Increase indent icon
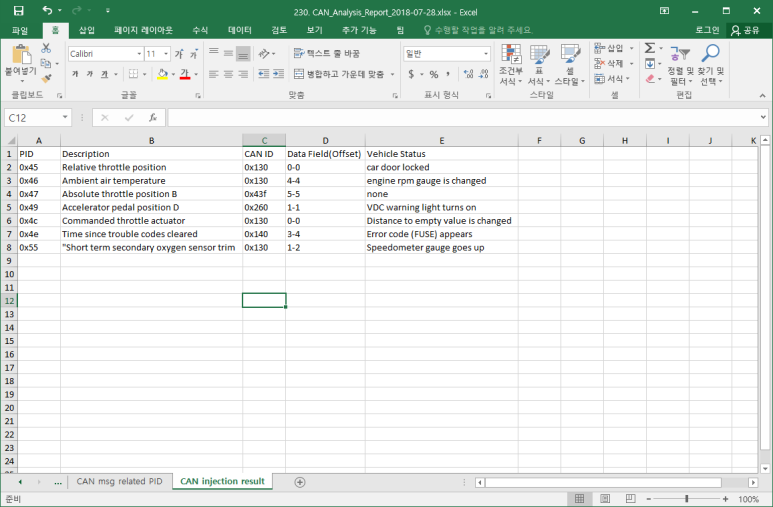 click(279, 74)
